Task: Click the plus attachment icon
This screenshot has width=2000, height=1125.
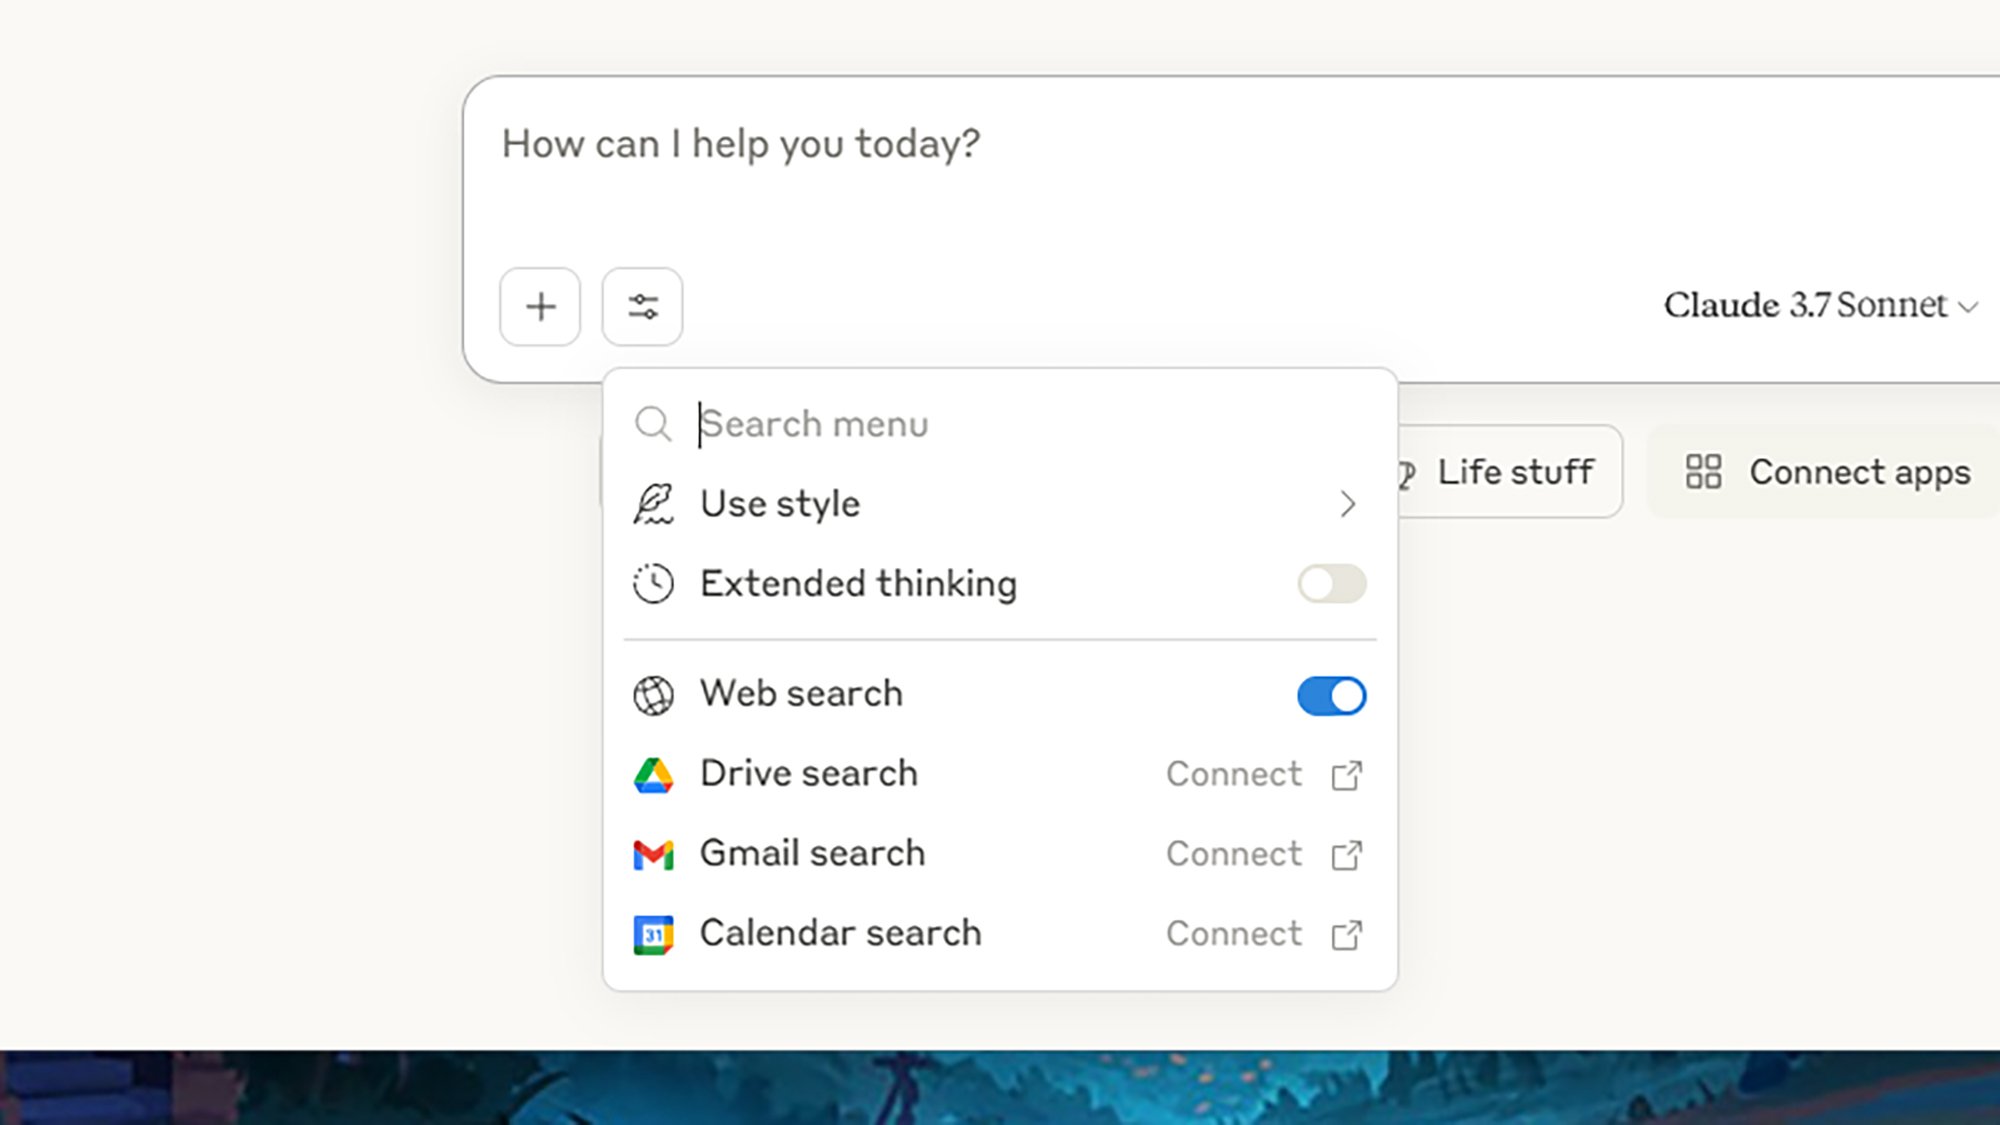Action: (540, 306)
